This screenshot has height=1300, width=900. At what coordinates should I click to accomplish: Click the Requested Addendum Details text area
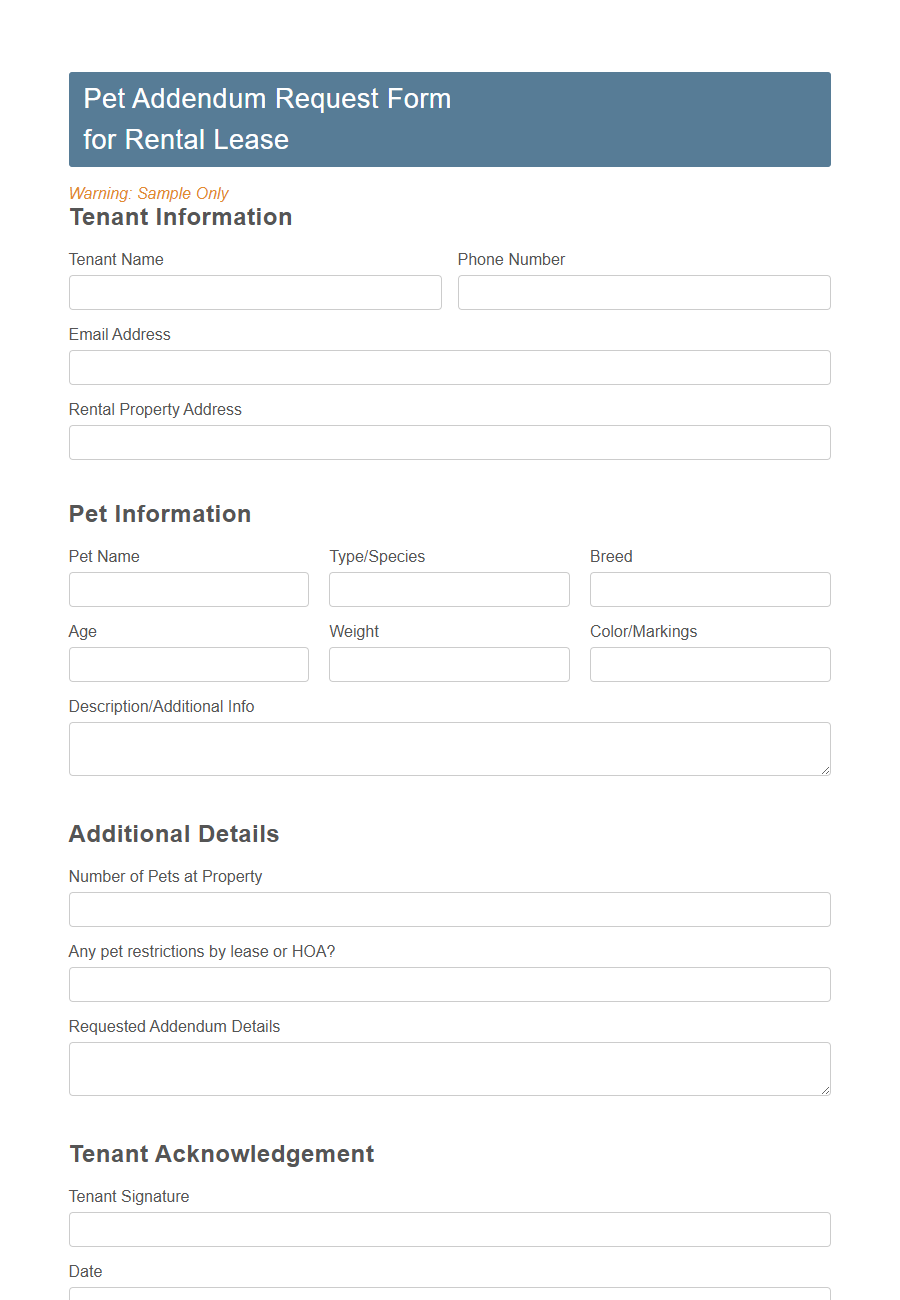point(449,1068)
